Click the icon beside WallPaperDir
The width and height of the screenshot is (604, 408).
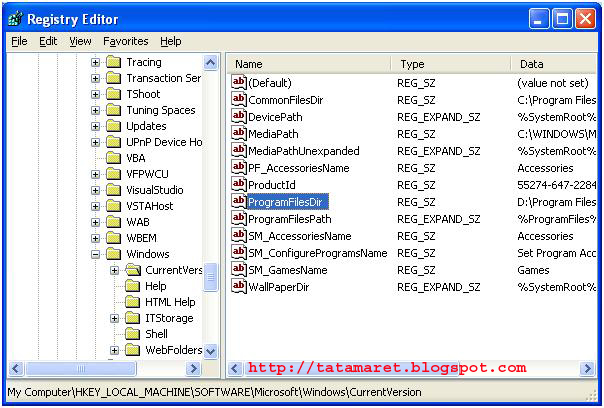click(239, 286)
